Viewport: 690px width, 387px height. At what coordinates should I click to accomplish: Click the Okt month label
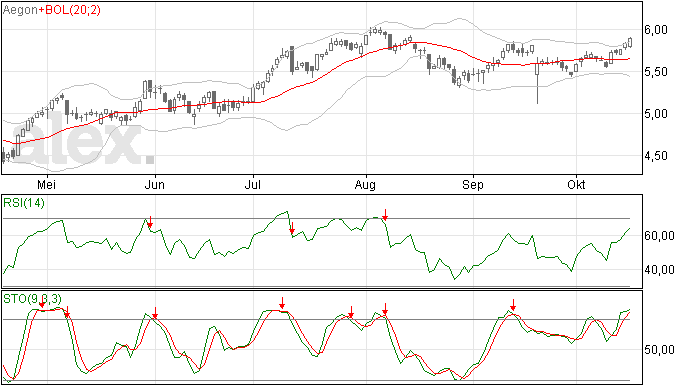(576, 184)
